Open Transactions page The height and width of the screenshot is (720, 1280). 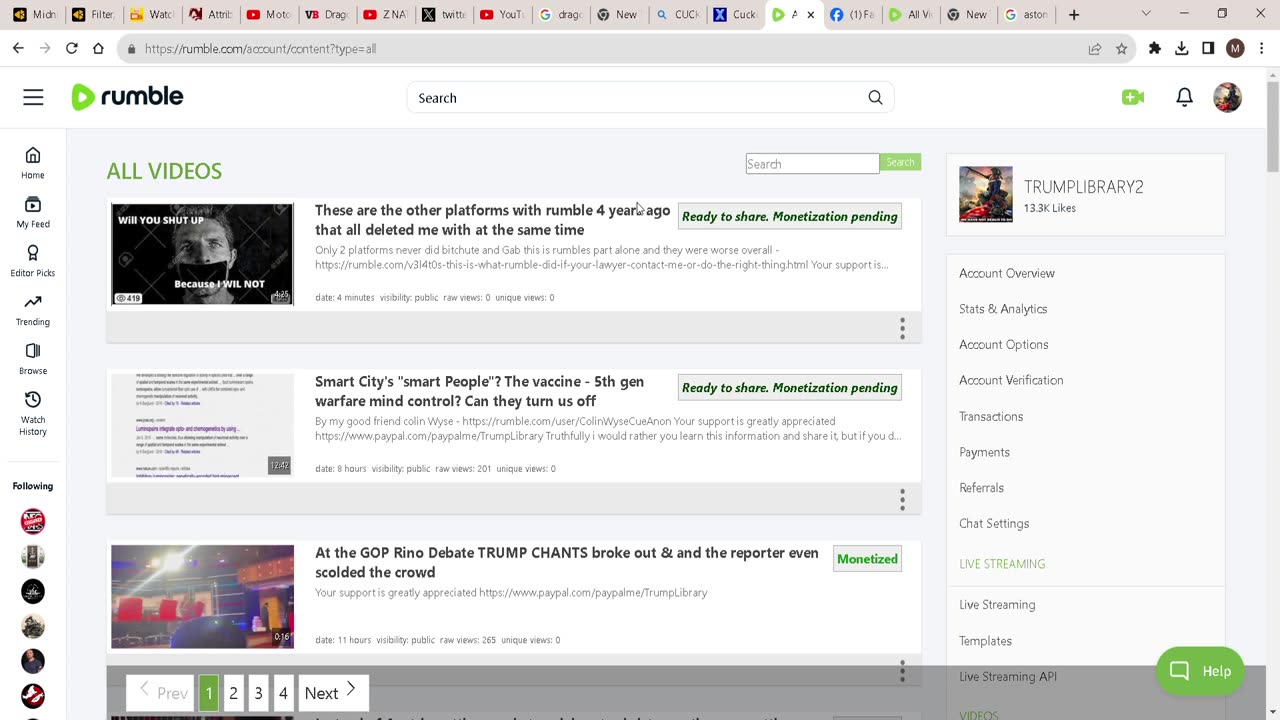991,416
